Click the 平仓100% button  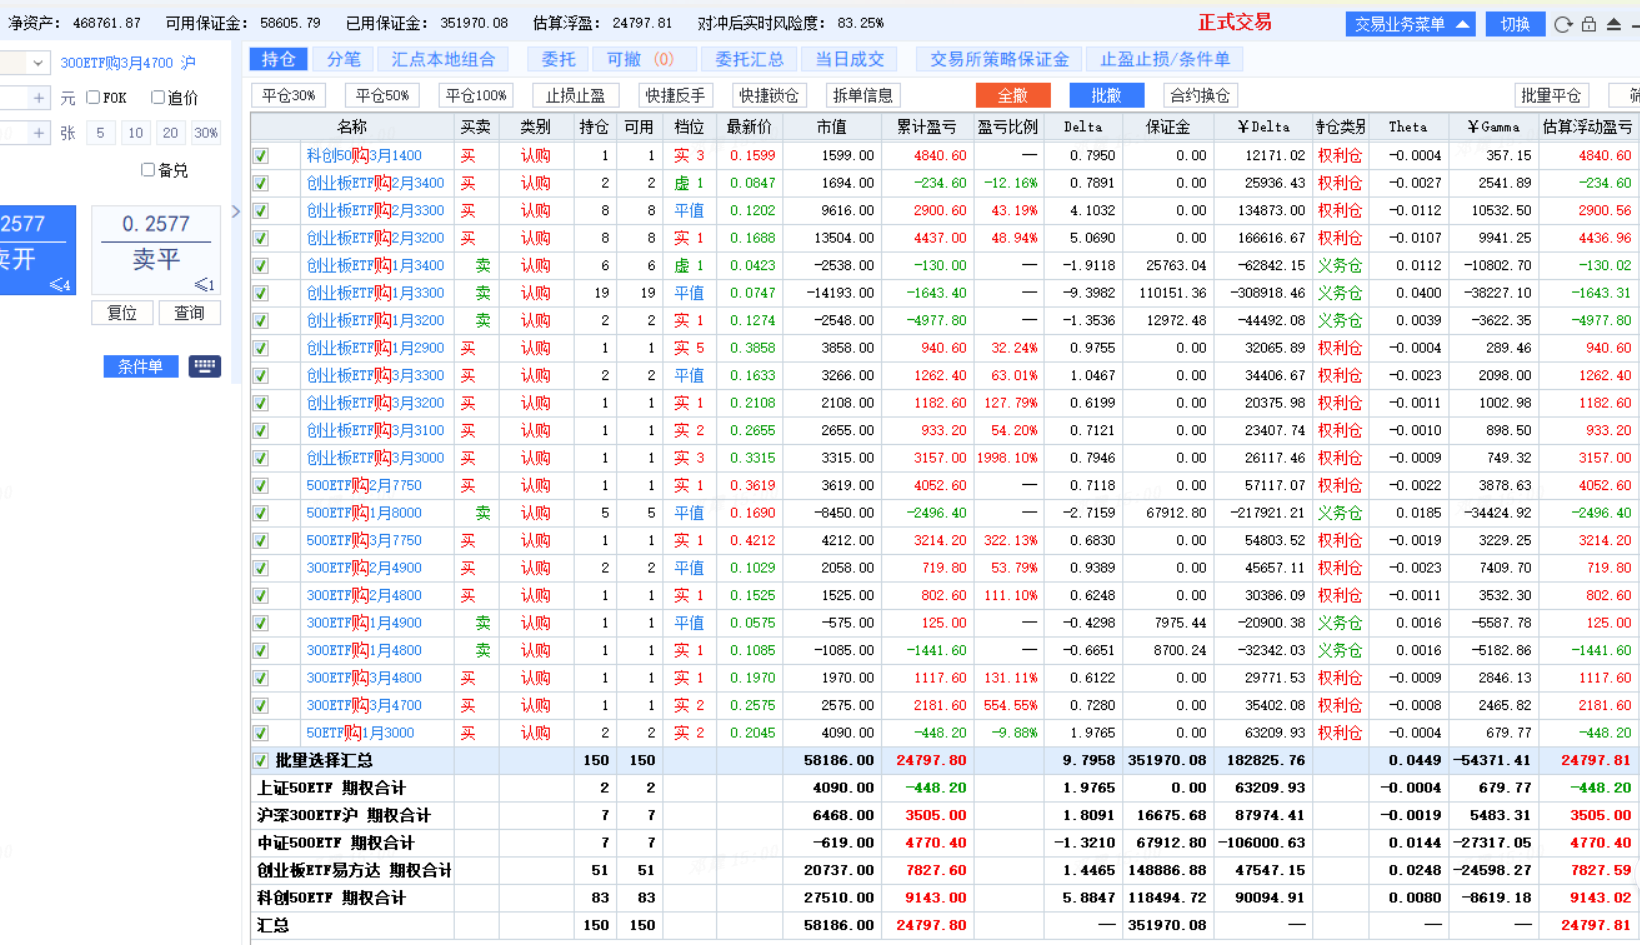point(476,96)
